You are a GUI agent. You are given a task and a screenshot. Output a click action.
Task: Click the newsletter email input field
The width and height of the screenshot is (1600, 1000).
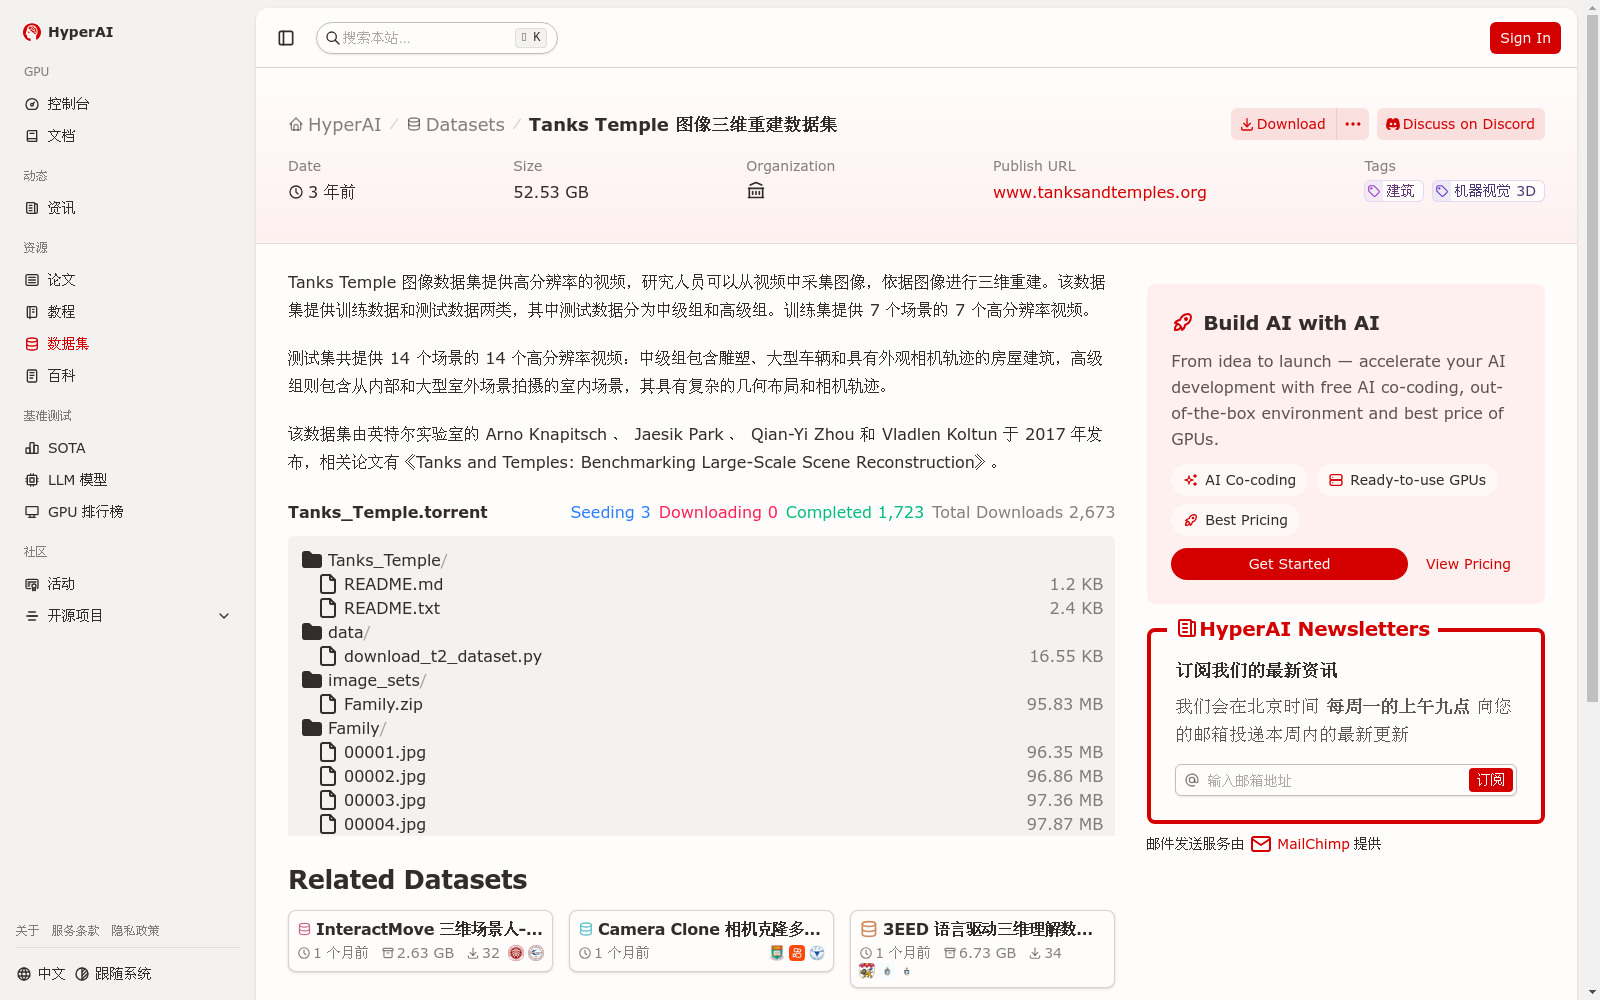coord(1334,780)
